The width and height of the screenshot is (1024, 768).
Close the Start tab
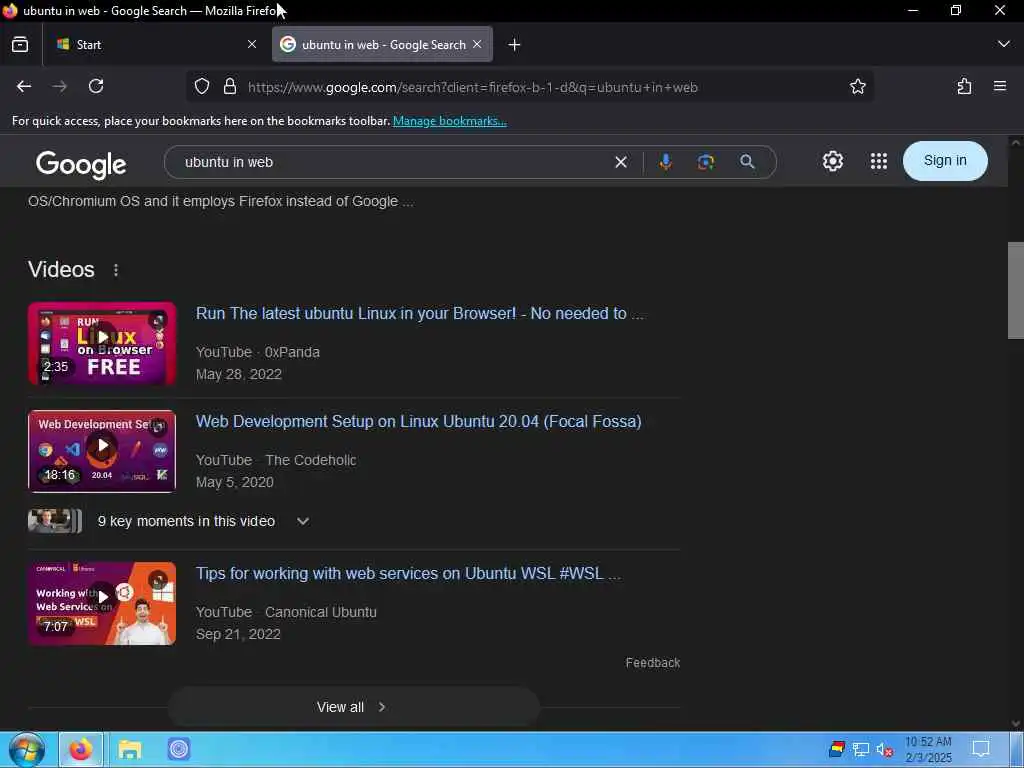tap(252, 44)
